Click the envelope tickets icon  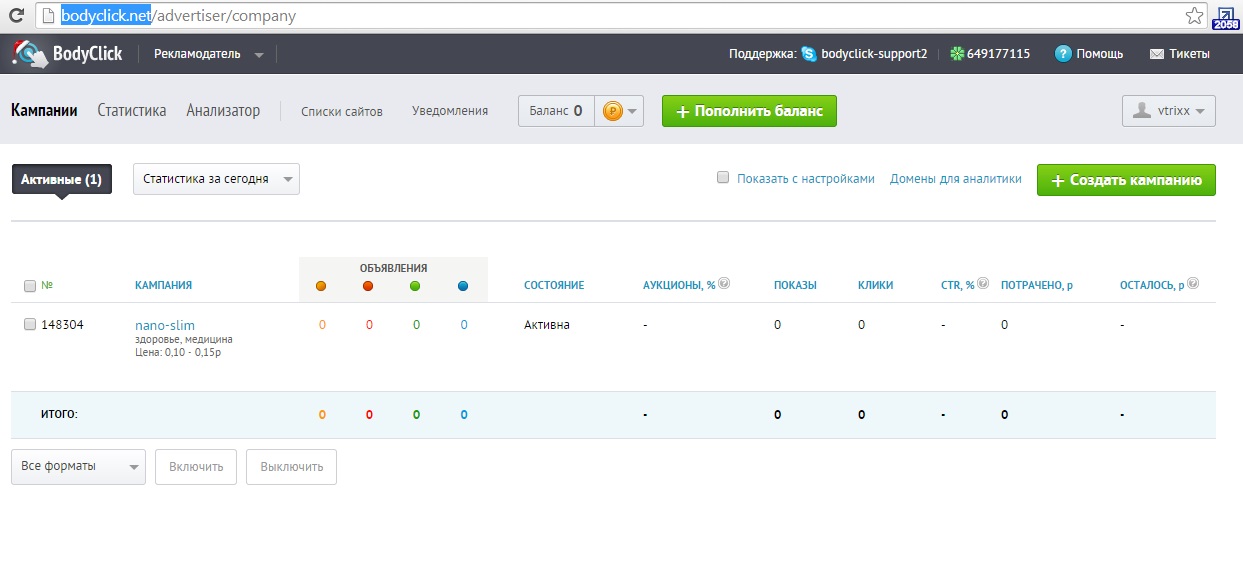tap(1157, 54)
